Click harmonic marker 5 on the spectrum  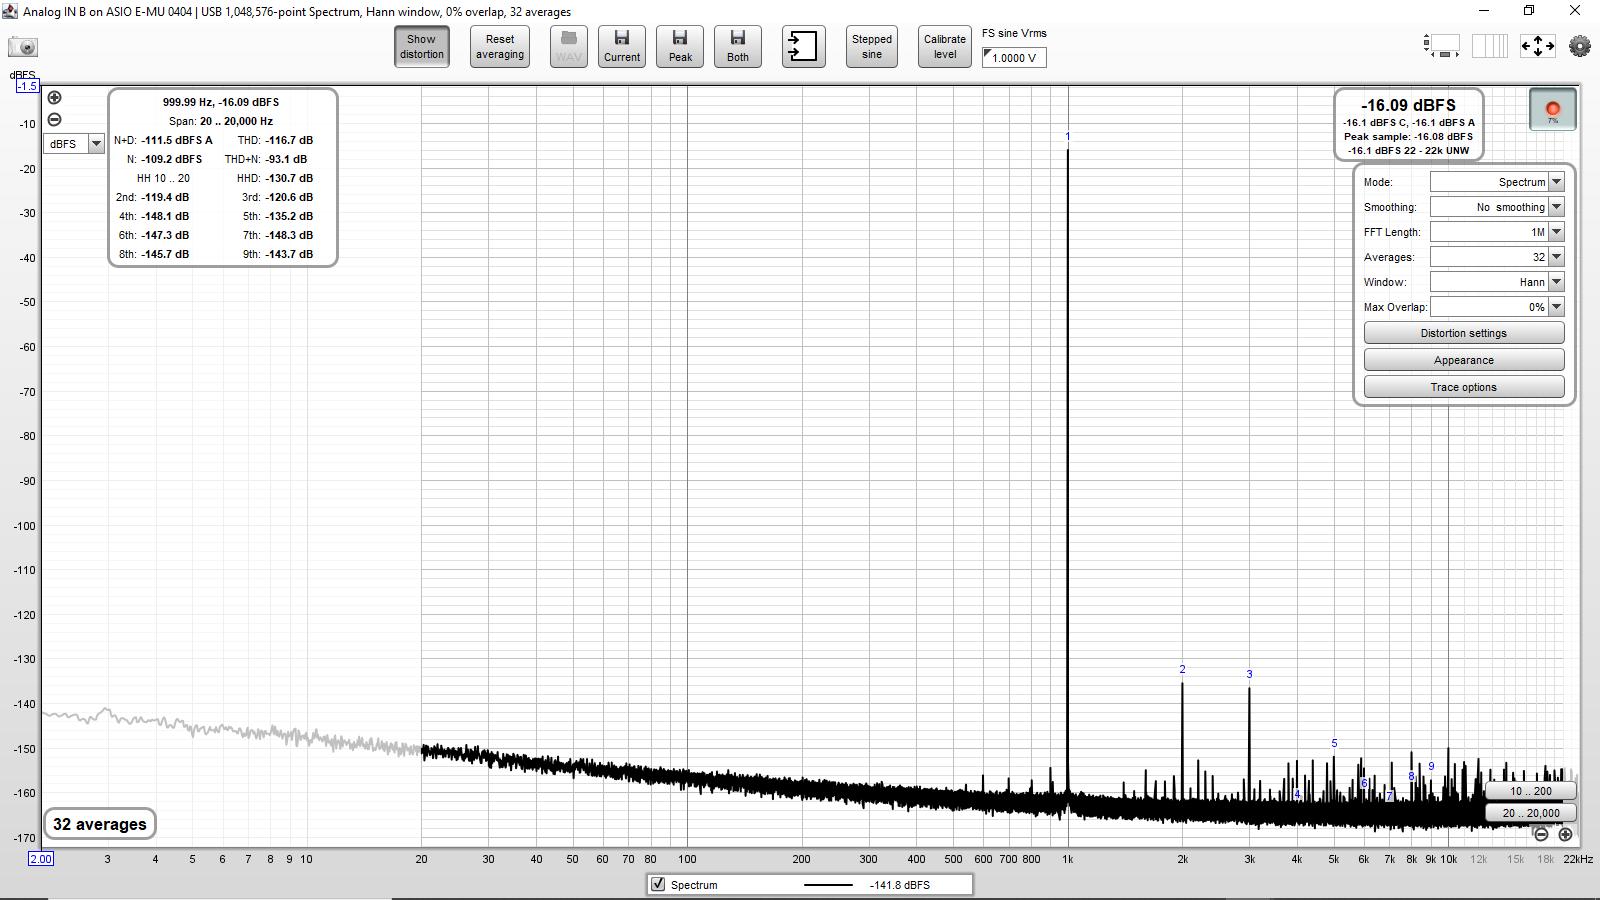pos(1334,743)
